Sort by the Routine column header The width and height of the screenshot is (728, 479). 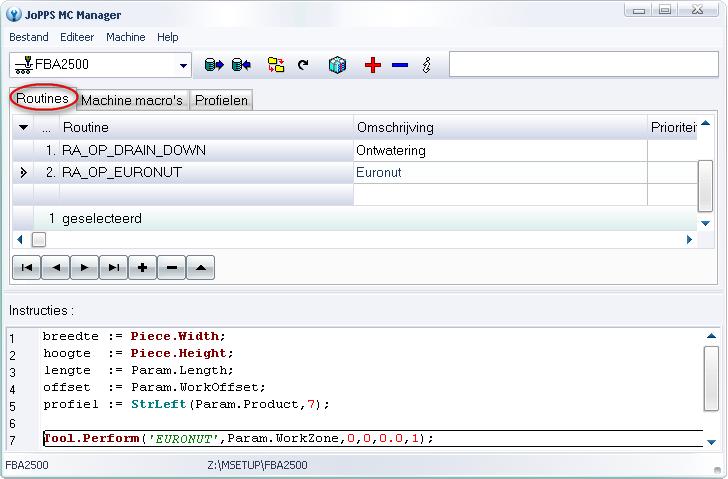click(207, 127)
